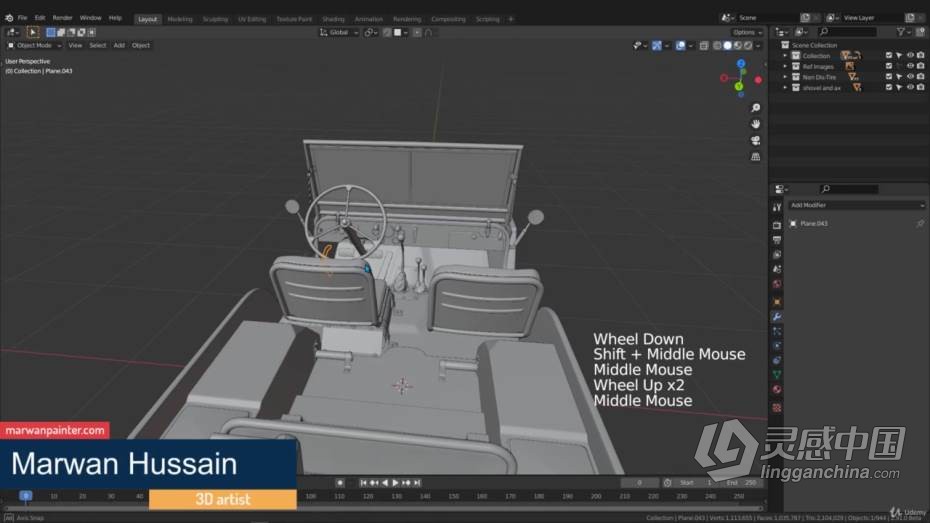Open the Window menu
This screenshot has height=523, width=930.
click(x=90, y=18)
